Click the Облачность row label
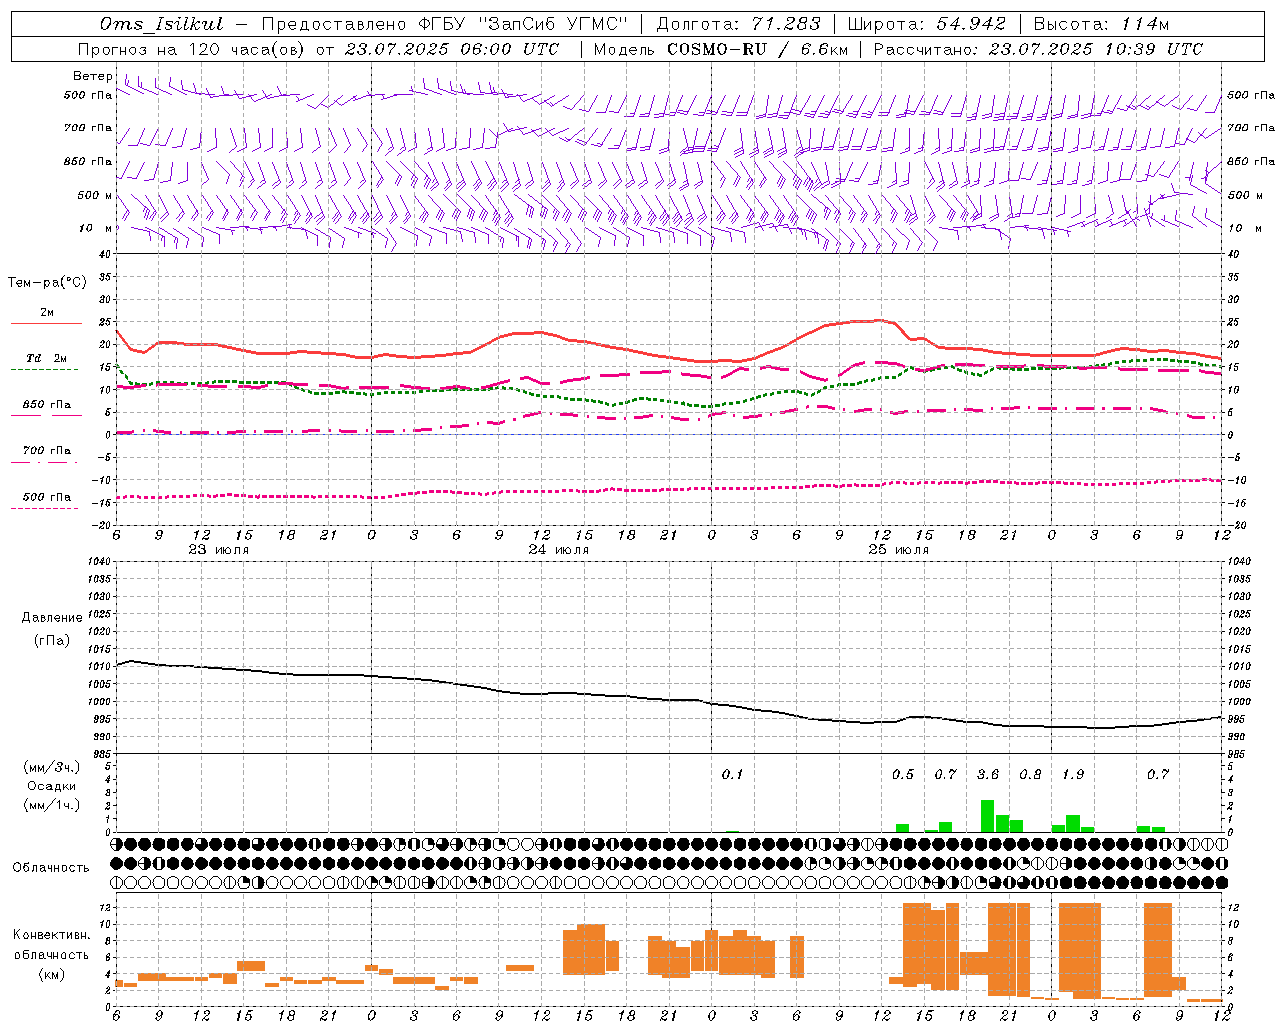Image resolution: width=1280 pixels, height=1024 pixels. pyautogui.click(x=51, y=867)
